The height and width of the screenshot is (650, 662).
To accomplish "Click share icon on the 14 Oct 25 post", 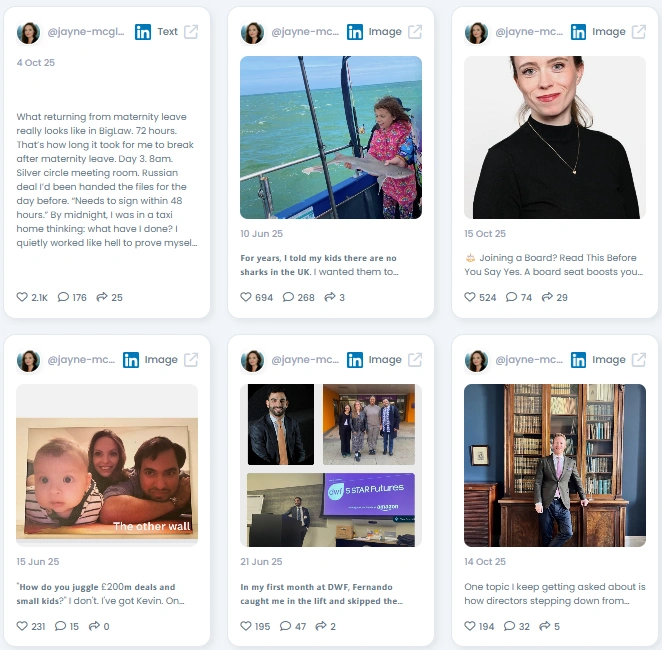I will (x=545, y=626).
